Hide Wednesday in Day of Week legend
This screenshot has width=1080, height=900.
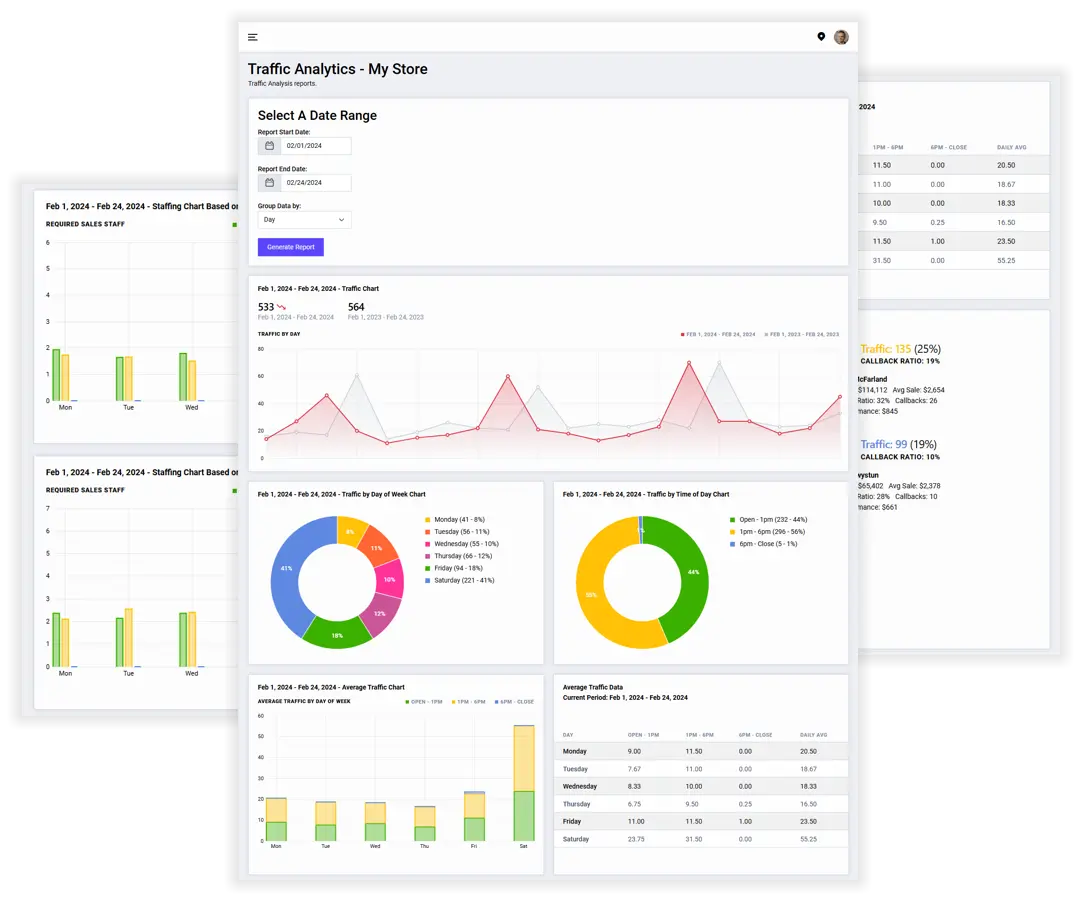click(x=465, y=544)
